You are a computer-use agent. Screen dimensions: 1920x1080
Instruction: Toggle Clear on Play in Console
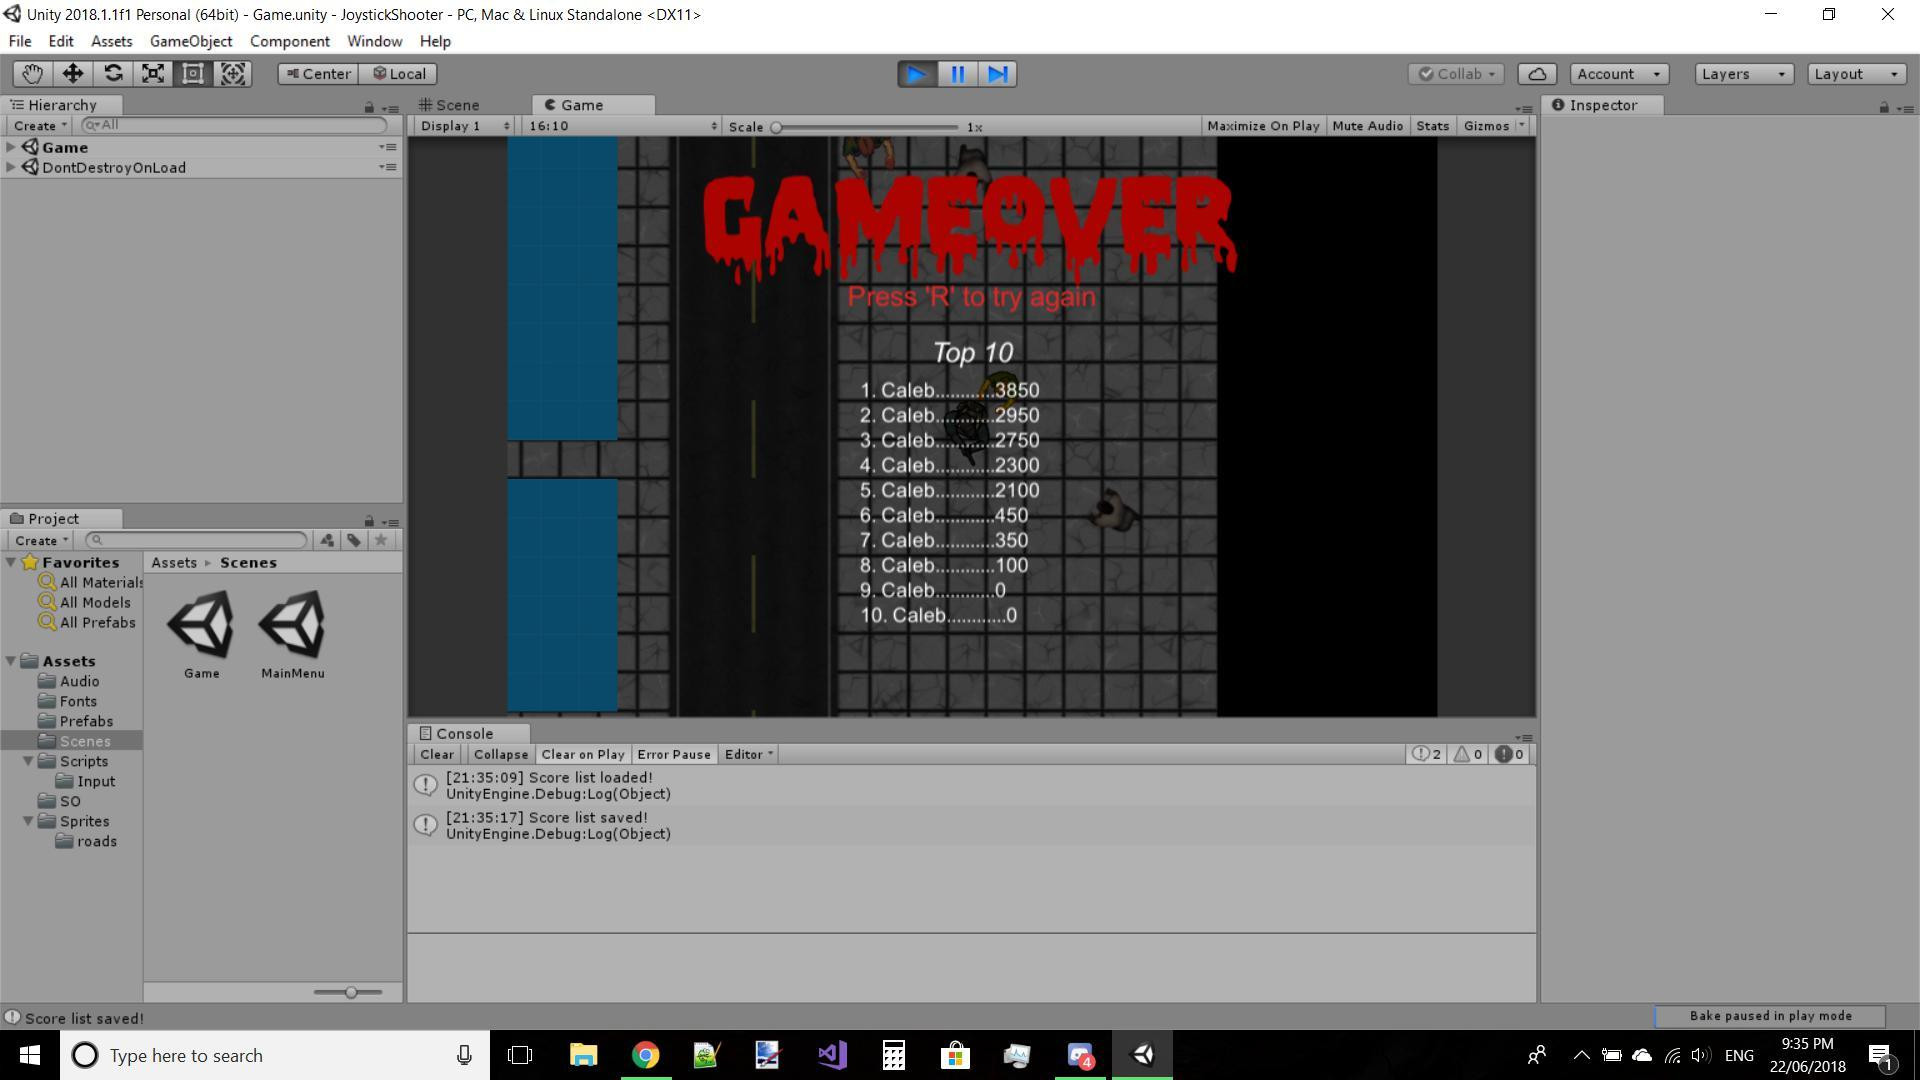[x=583, y=755]
